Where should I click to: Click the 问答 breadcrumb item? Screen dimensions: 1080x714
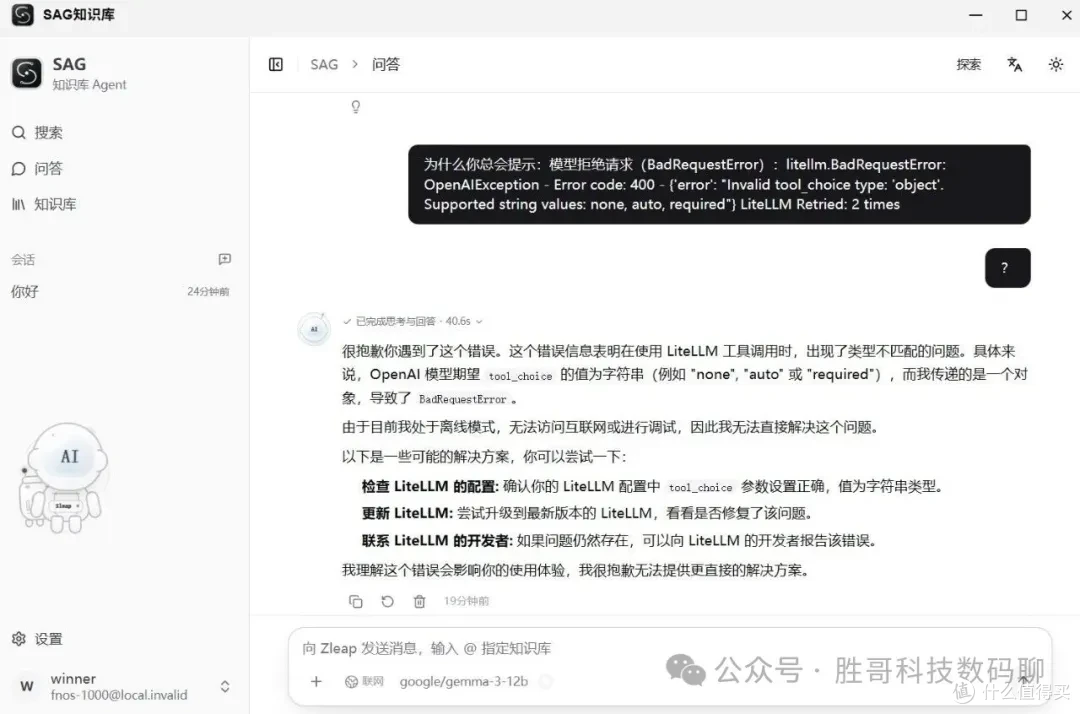[x=386, y=64]
